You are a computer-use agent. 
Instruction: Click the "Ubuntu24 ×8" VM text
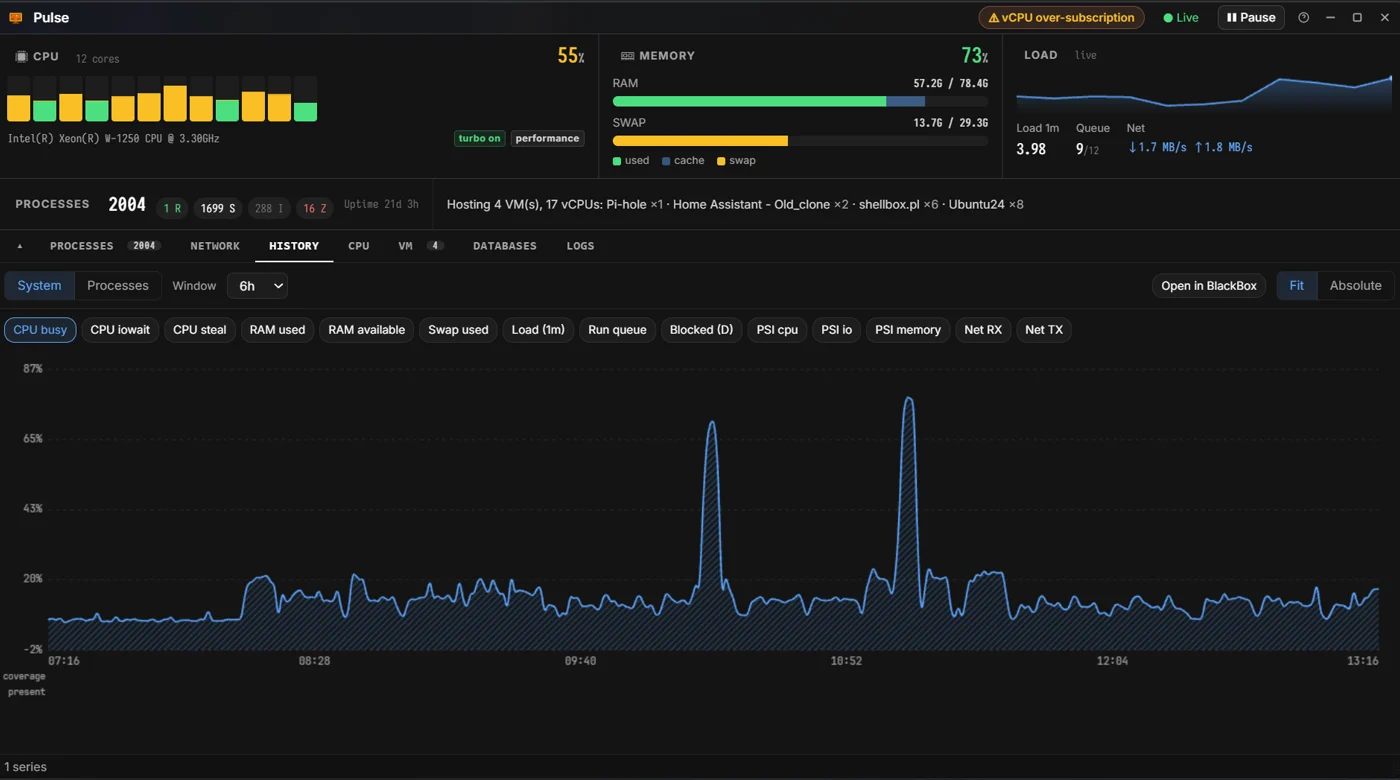(x=986, y=205)
